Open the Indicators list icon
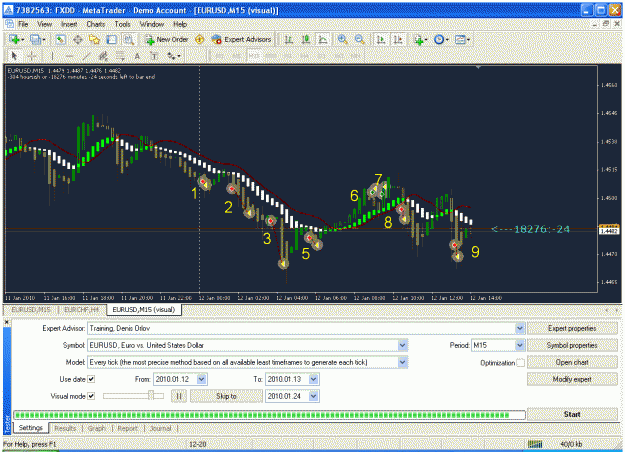This screenshot has width=625, height=452. tap(420, 39)
